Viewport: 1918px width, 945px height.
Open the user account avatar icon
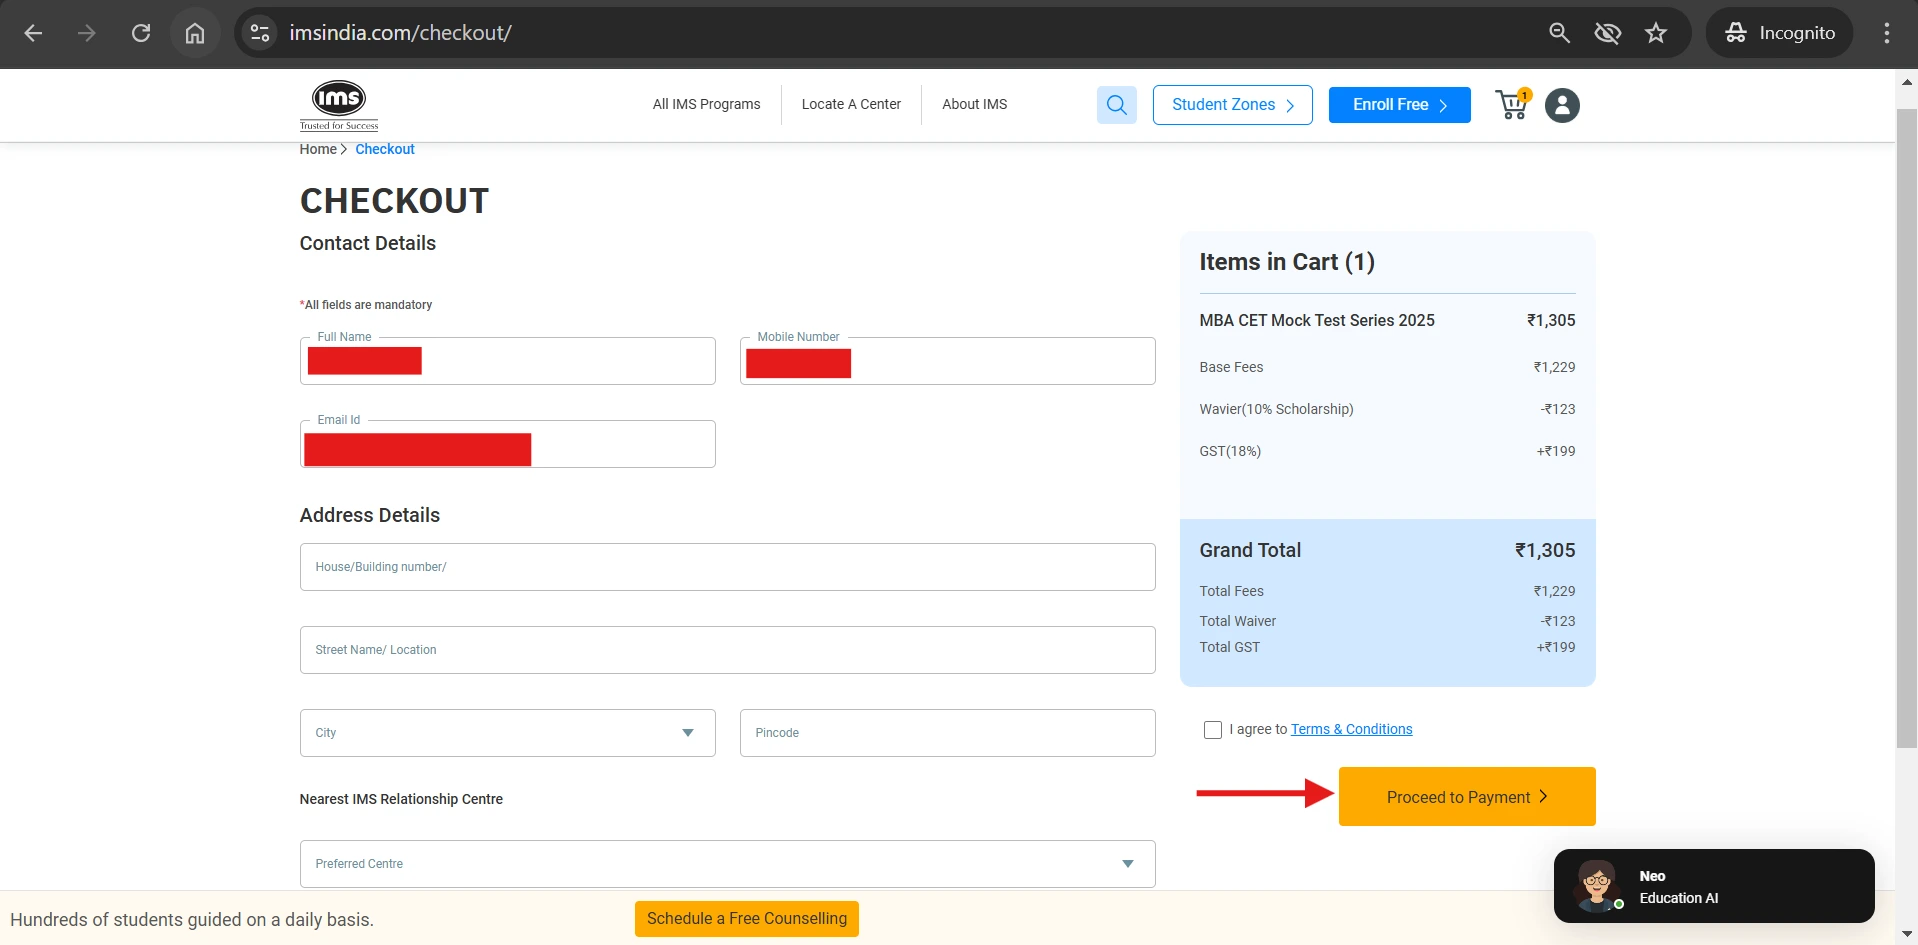pos(1562,105)
